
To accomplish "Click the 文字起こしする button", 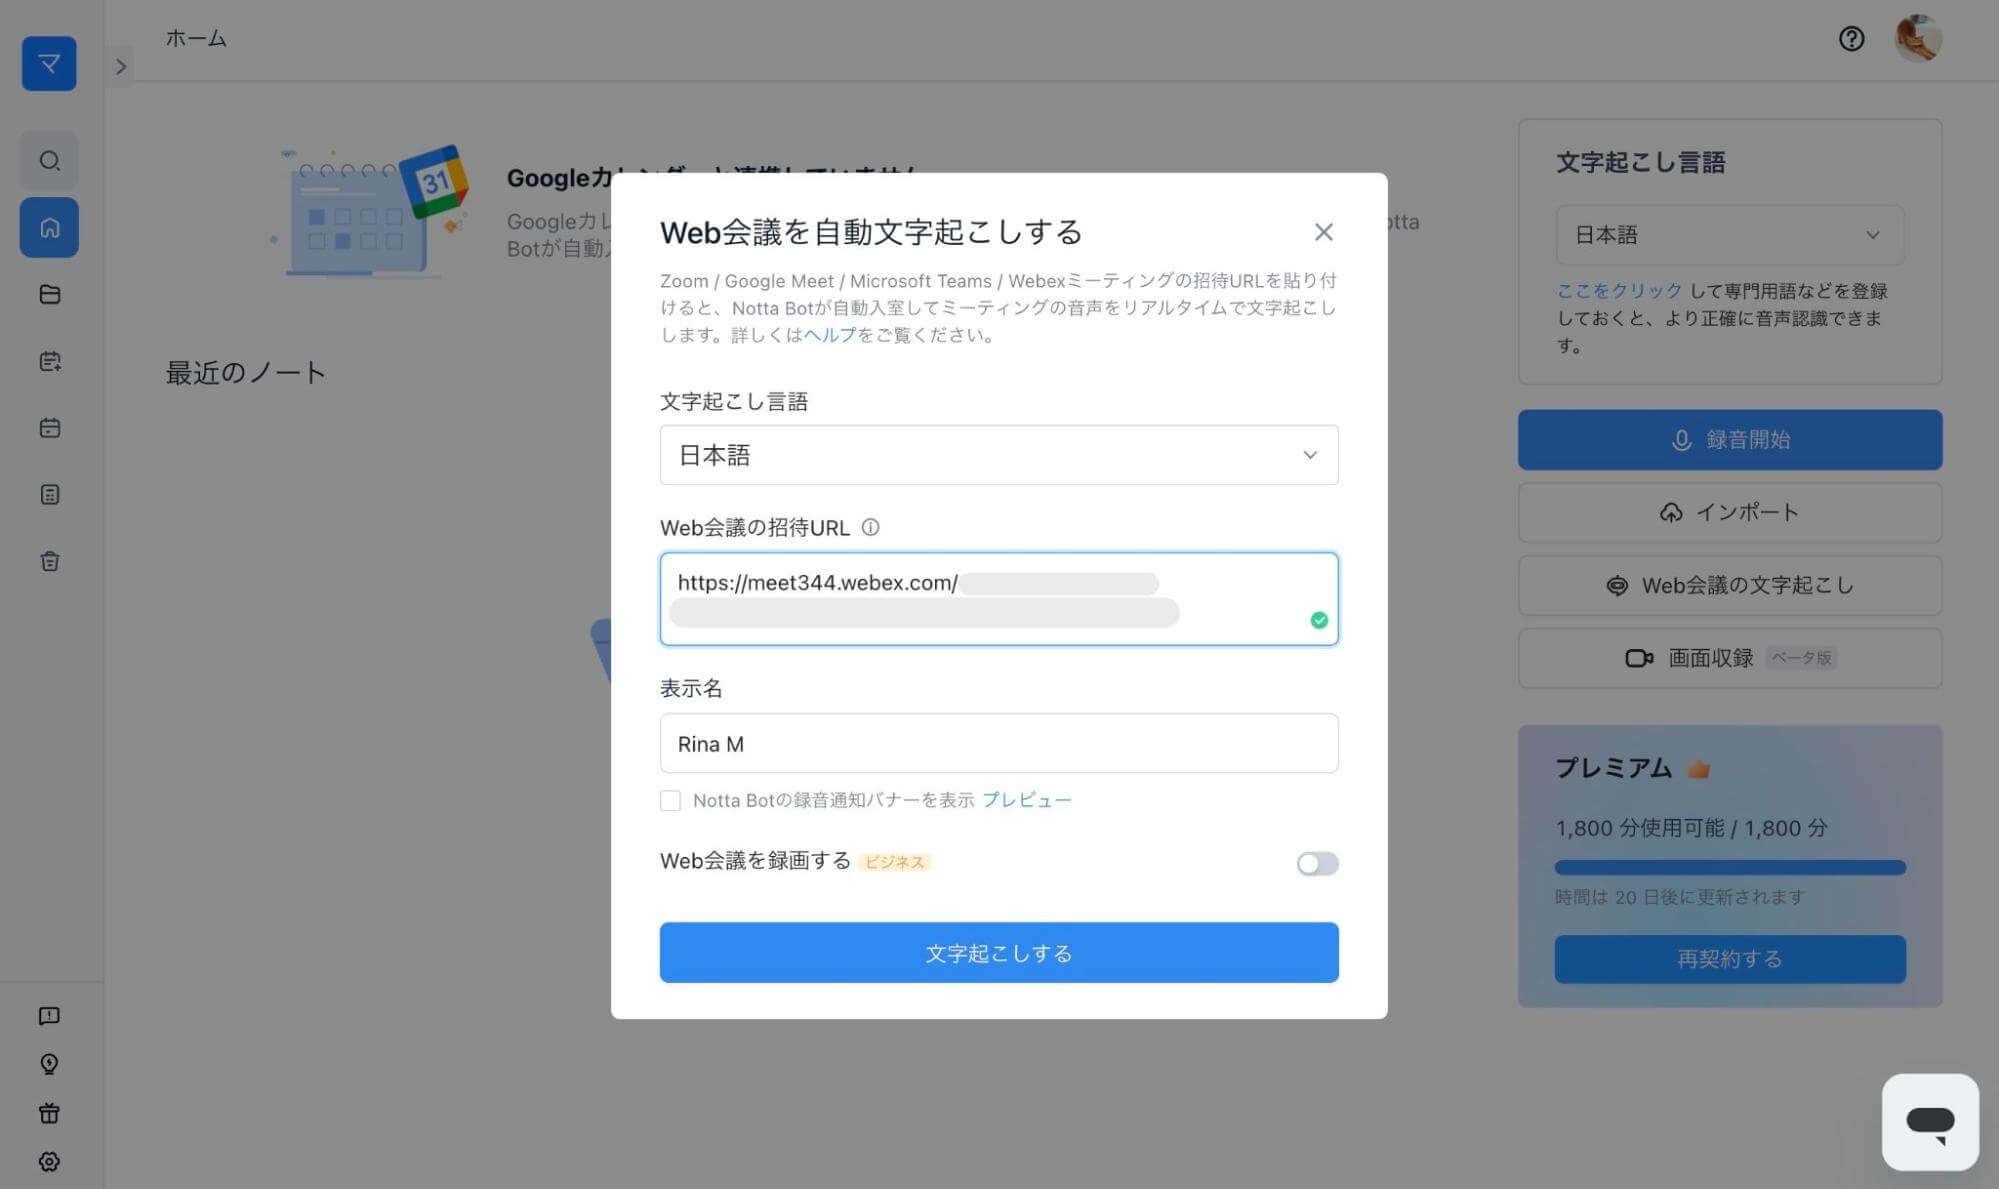I will tap(999, 951).
